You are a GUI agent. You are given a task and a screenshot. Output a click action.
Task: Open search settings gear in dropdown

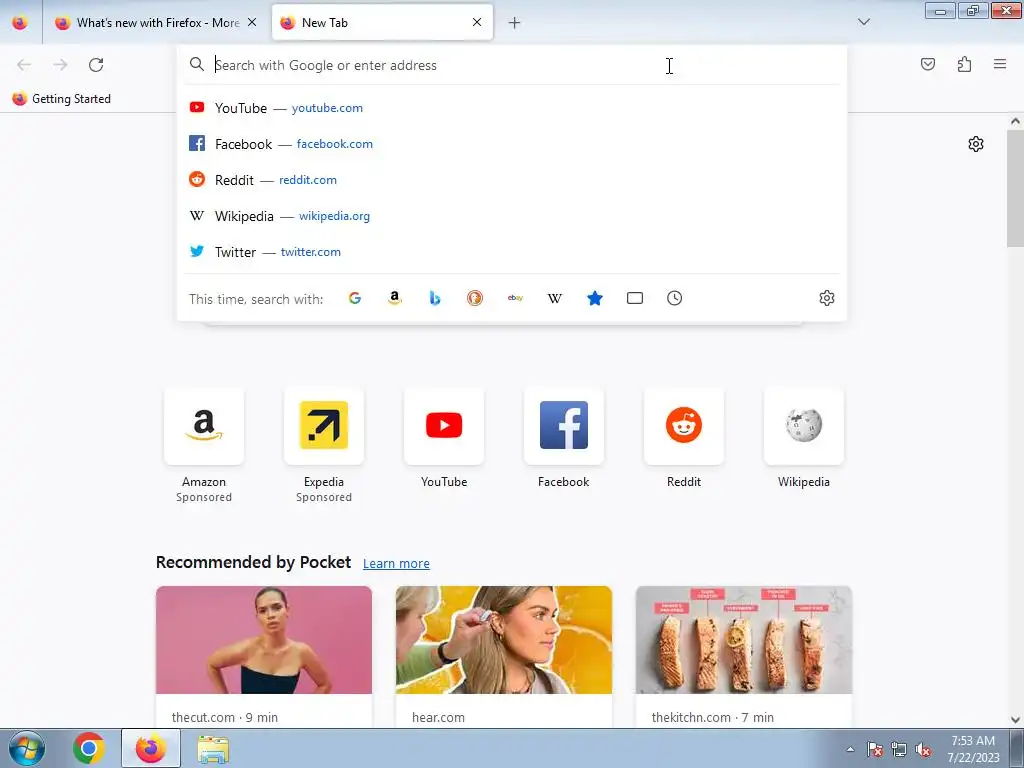tap(827, 298)
